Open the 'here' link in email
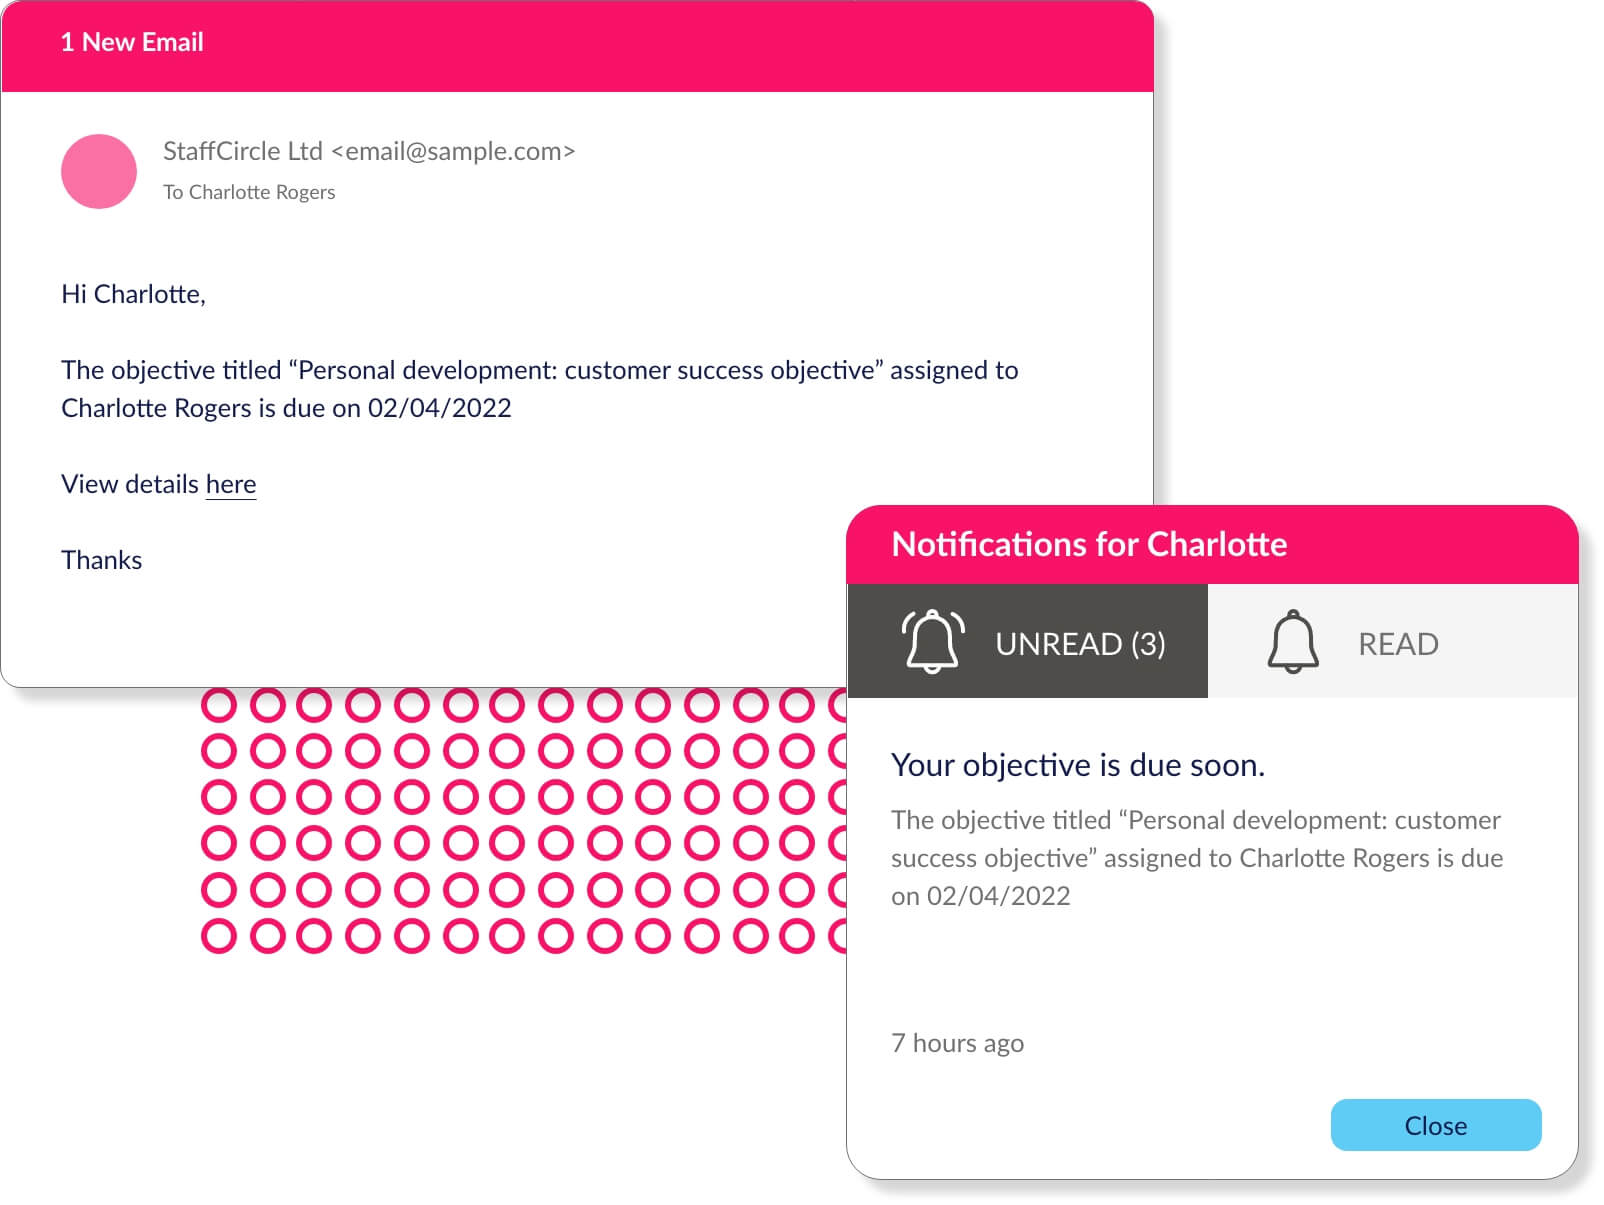 pyautogui.click(x=231, y=484)
